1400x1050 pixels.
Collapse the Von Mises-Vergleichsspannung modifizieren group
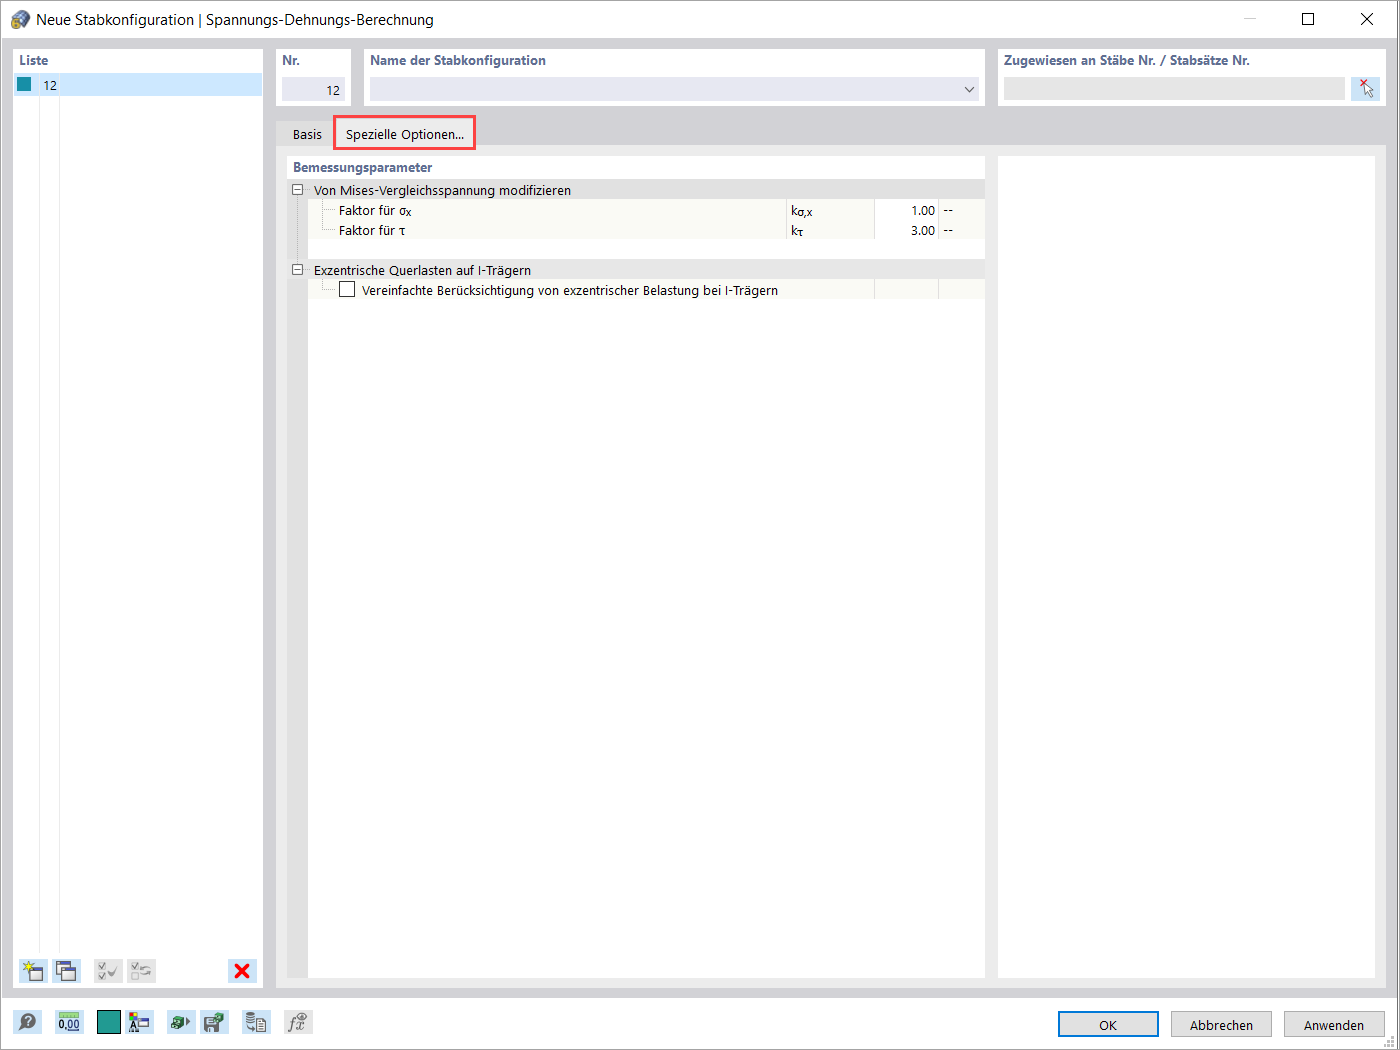tap(297, 190)
